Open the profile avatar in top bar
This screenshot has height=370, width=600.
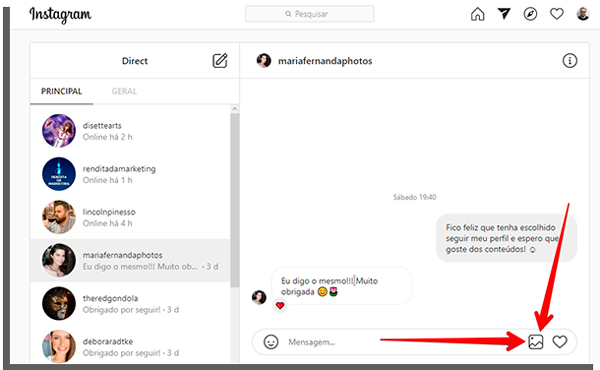click(583, 14)
